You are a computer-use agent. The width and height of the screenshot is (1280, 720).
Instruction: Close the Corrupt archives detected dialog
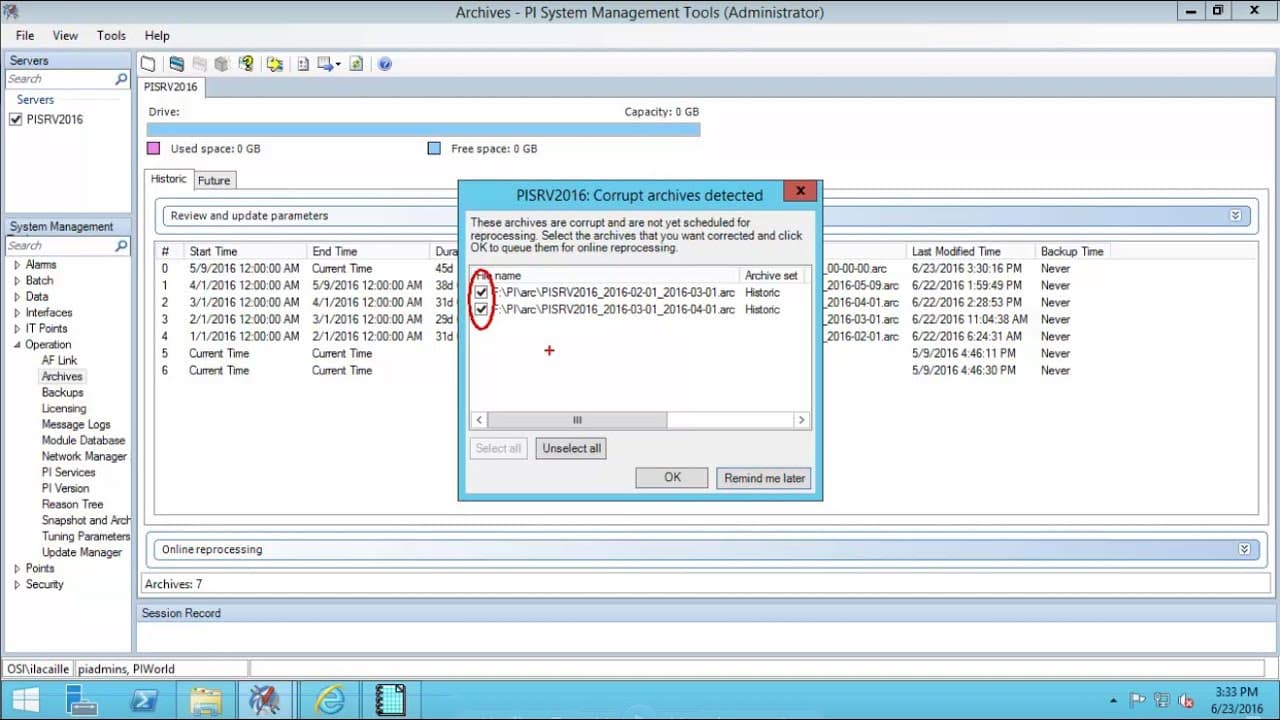(x=801, y=192)
